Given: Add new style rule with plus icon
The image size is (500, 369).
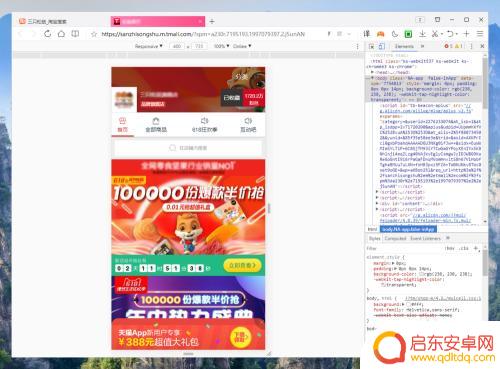Looking at the screenshot, I should click(x=476, y=248).
